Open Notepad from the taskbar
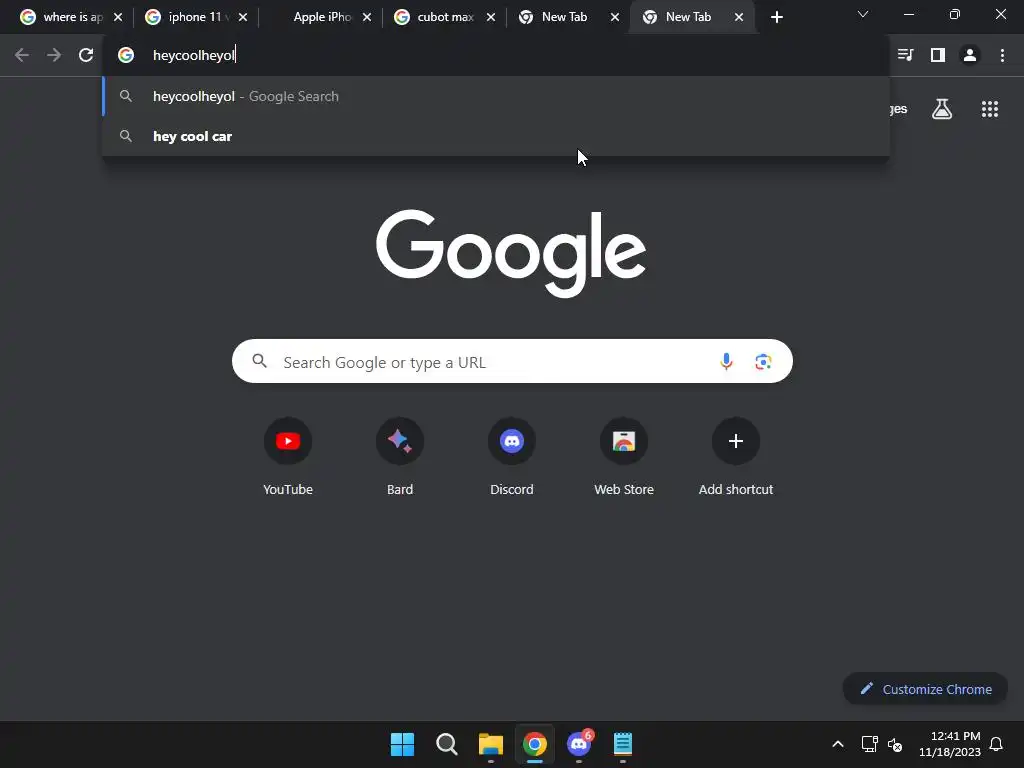The width and height of the screenshot is (1024, 768). [623, 744]
